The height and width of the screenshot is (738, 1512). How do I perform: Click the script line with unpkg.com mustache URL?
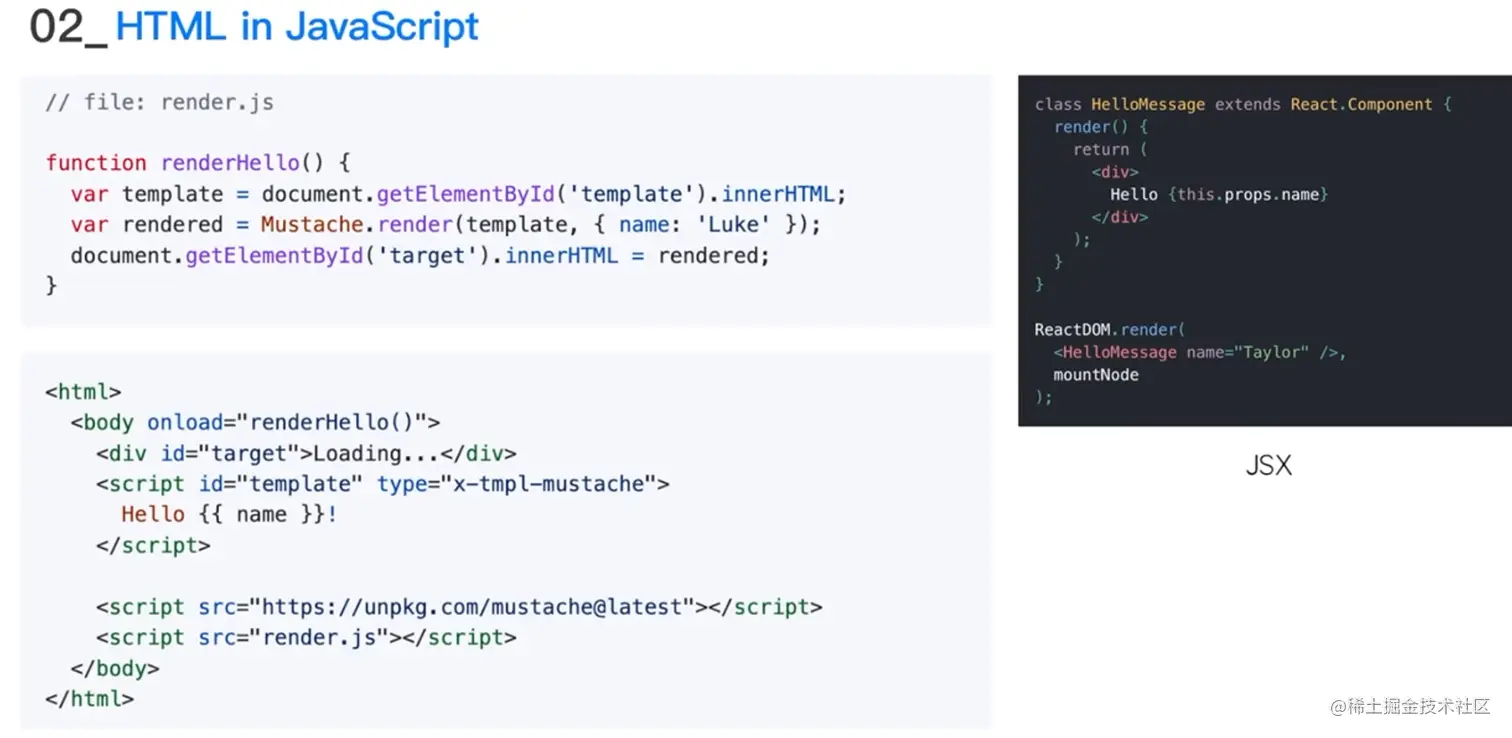(x=459, y=607)
